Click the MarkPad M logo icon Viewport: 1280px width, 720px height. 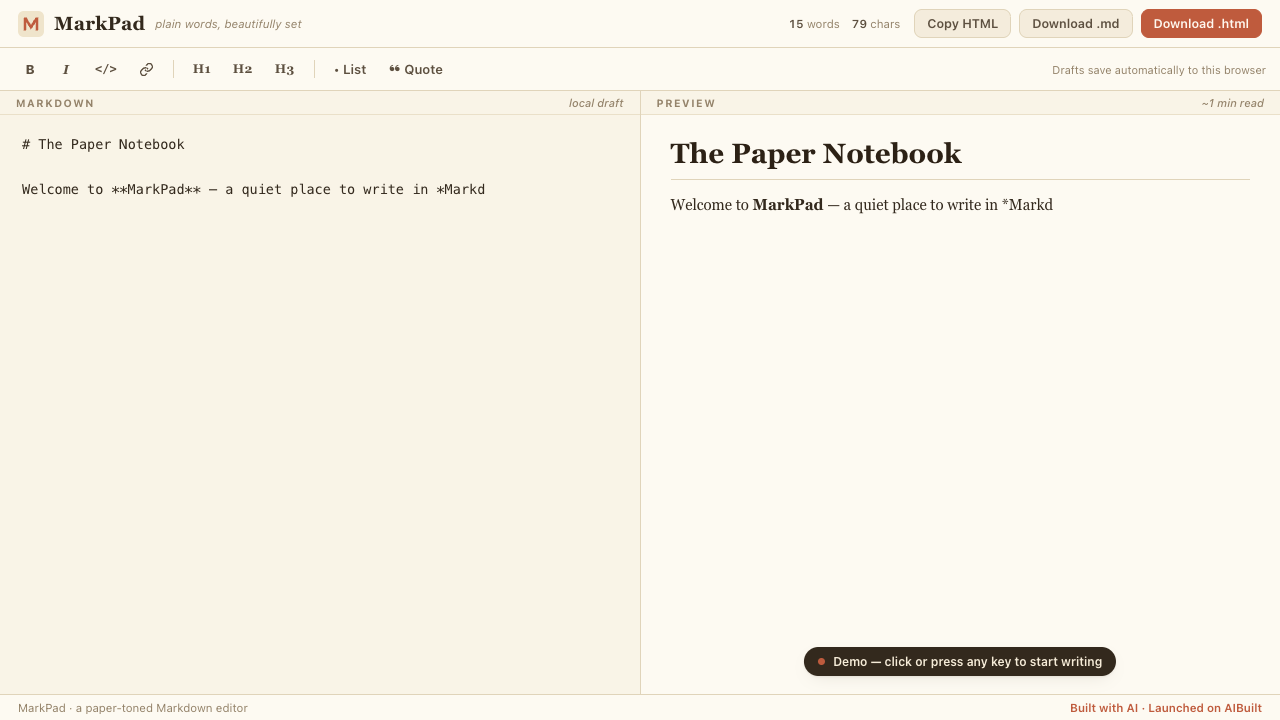(31, 24)
